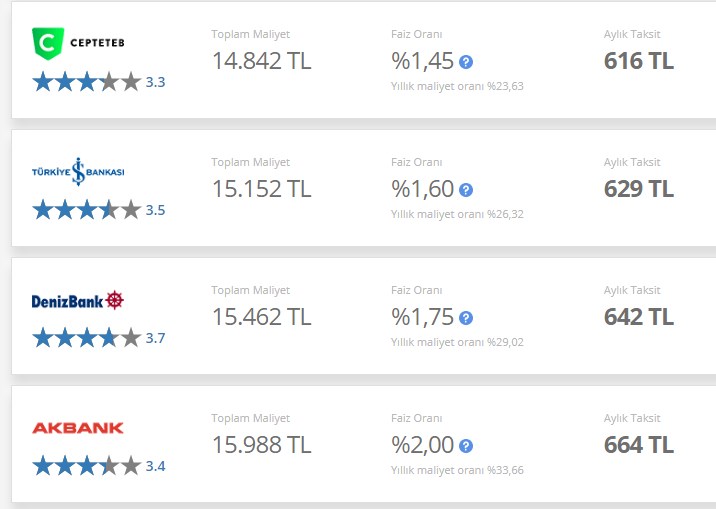Select the DenizBank logo
716x509 pixels.
(78, 300)
